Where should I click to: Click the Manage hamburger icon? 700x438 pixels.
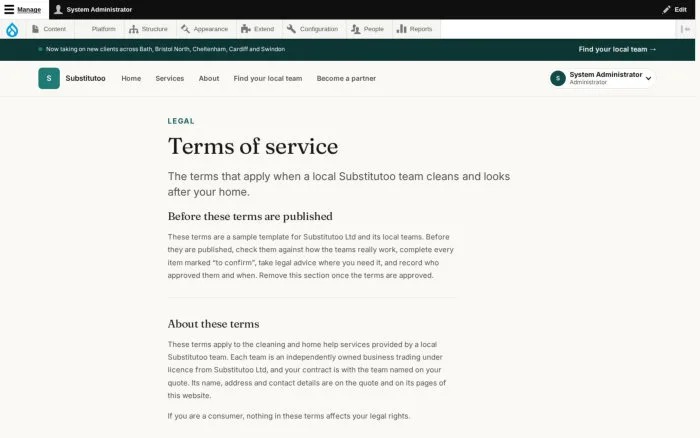(9, 9)
